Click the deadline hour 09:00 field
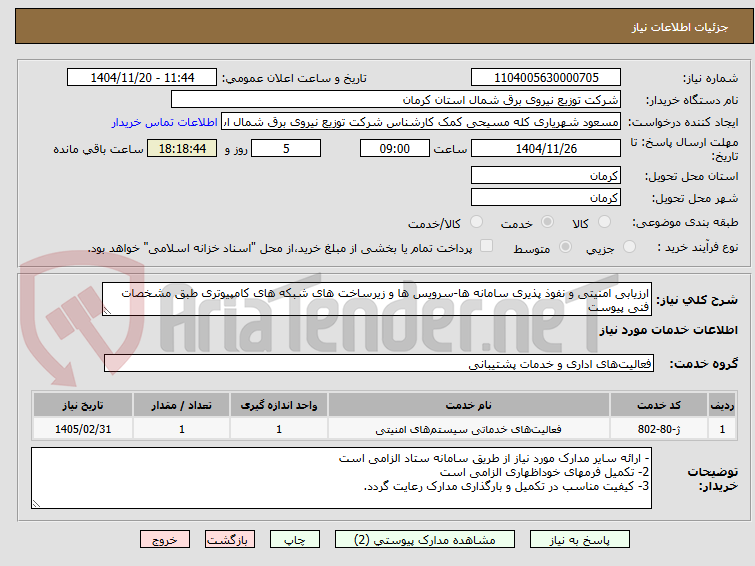 [x=394, y=148]
